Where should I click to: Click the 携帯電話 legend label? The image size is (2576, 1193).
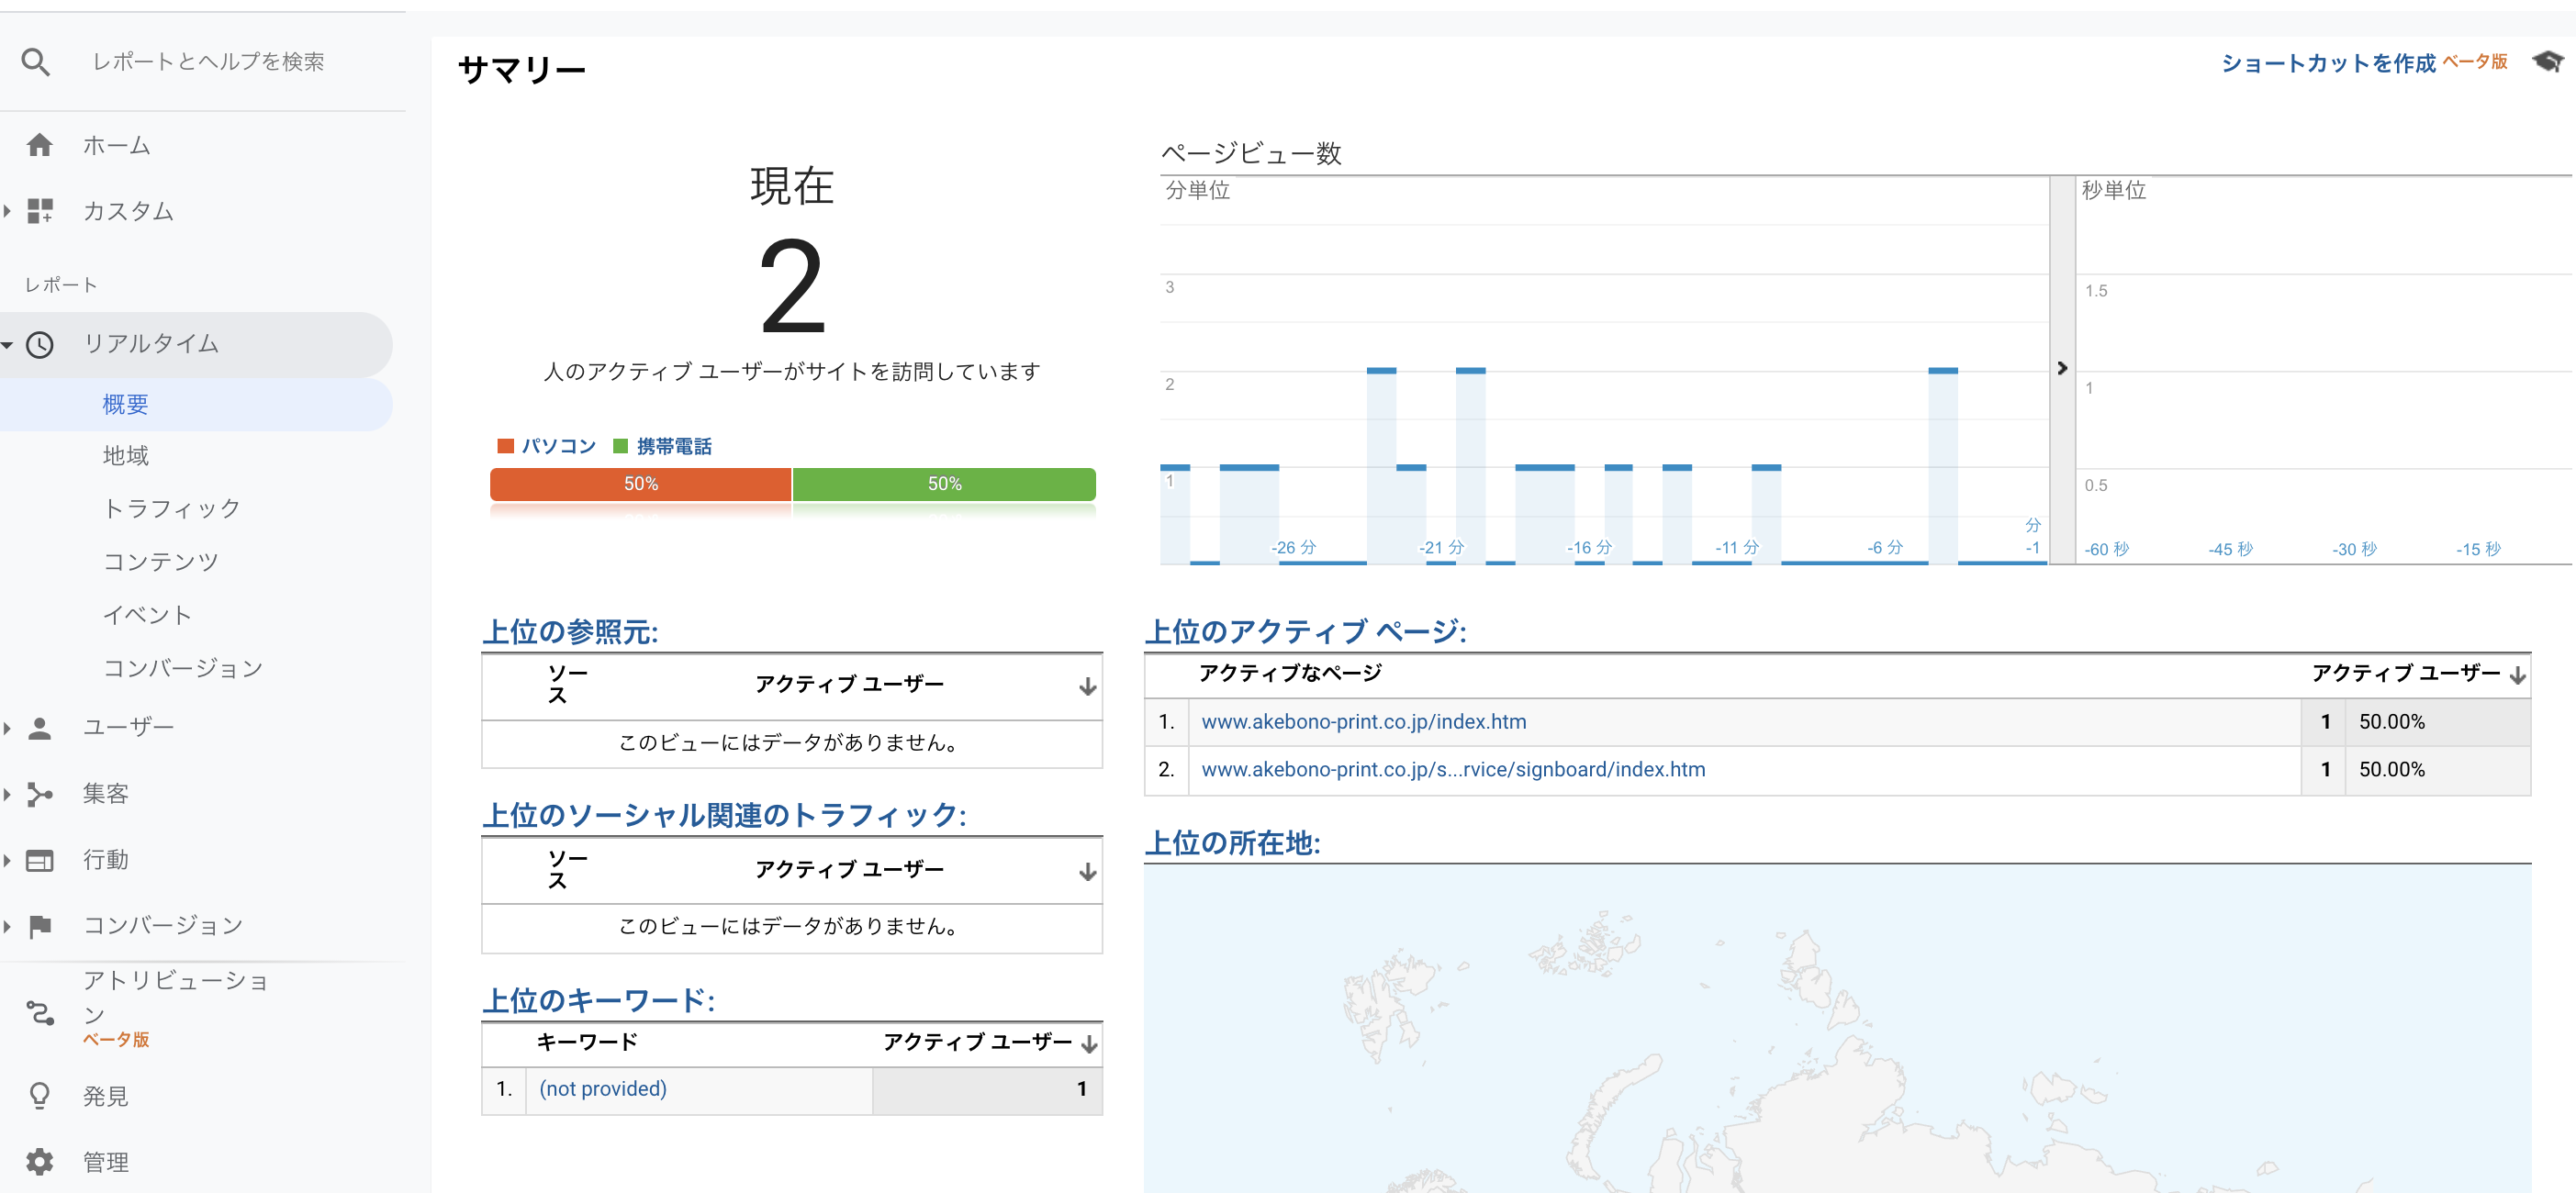coord(674,446)
